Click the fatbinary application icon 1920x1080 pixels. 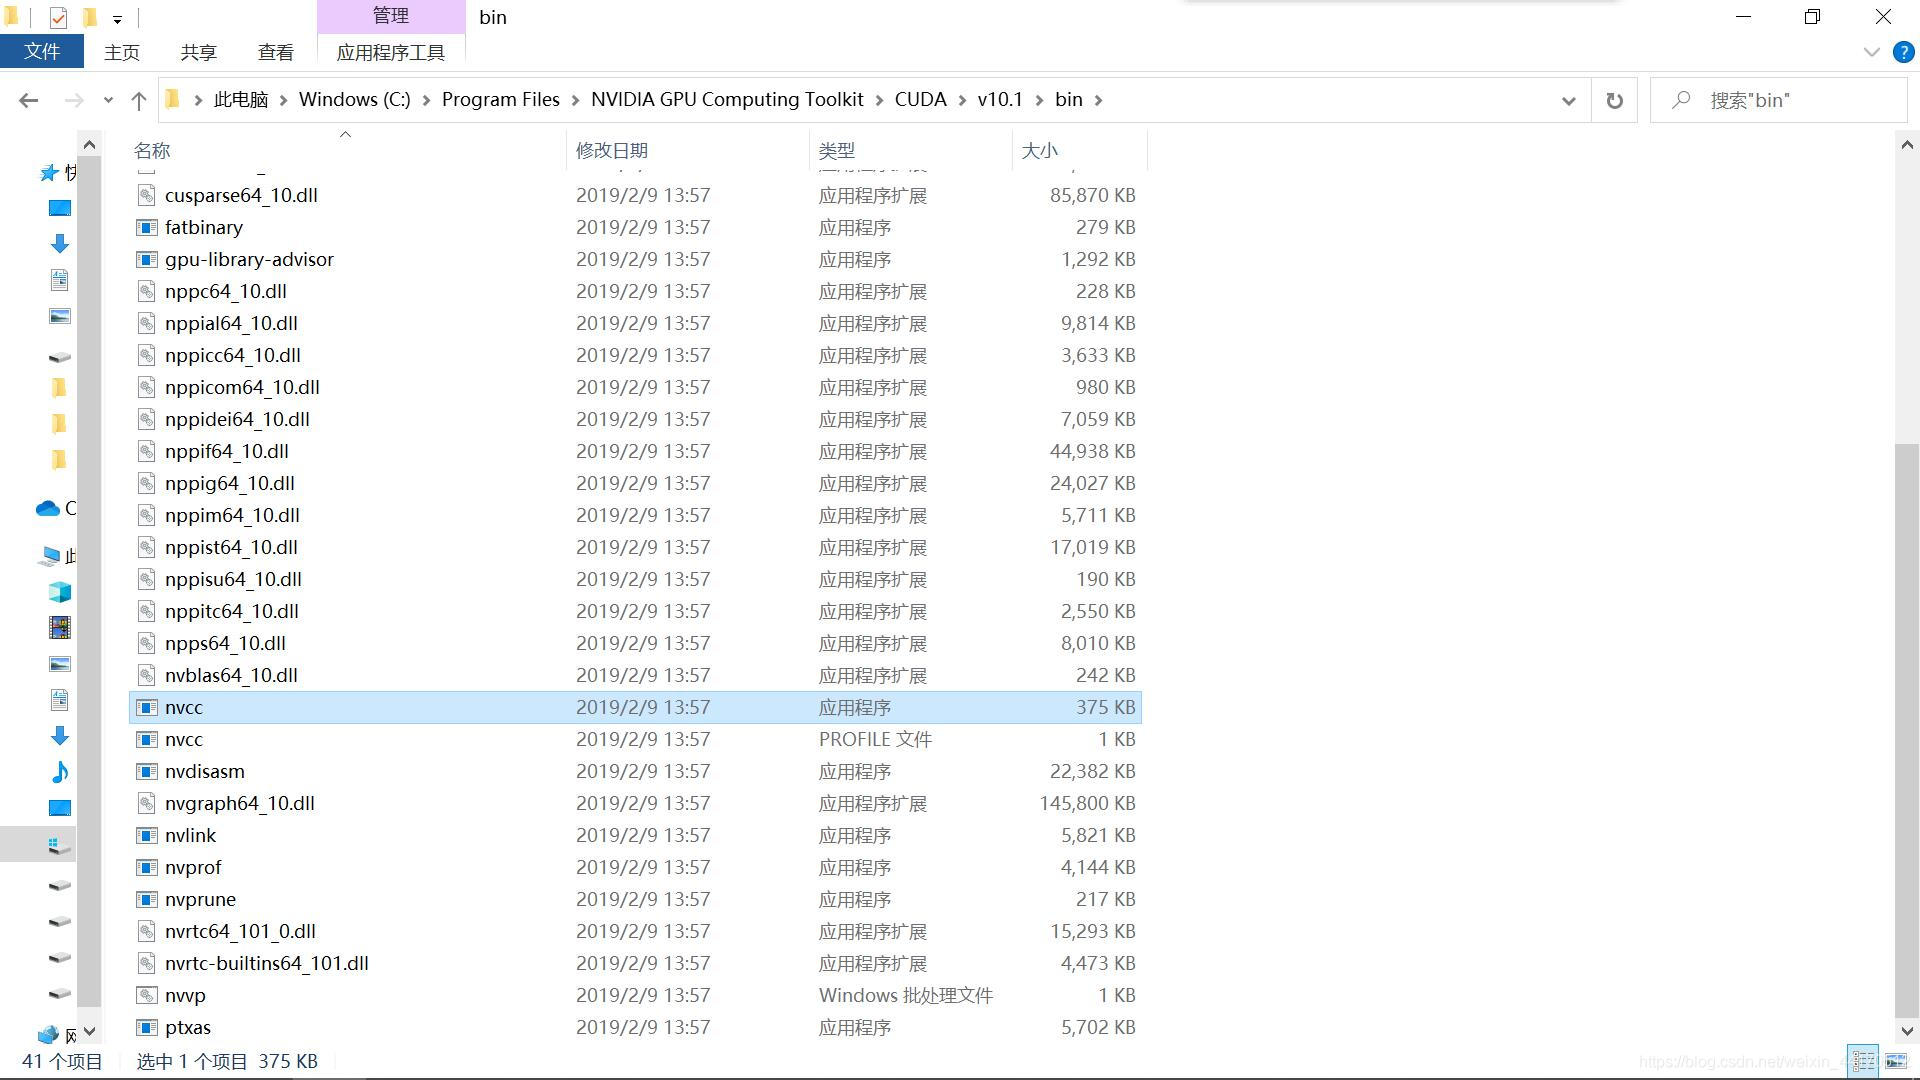tap(147, 227)
